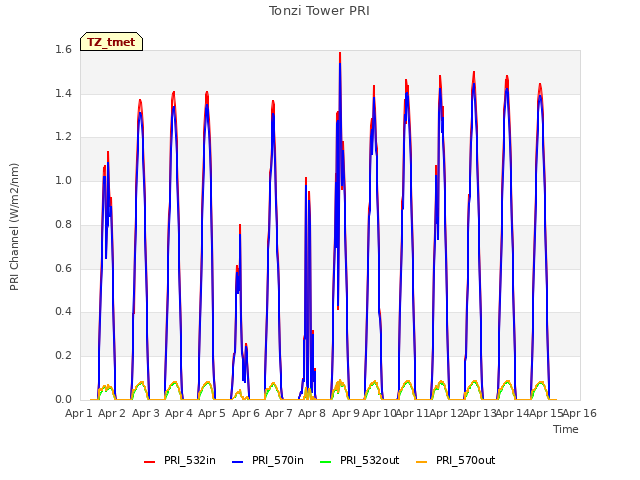Viewport: 640px width, 480px height.
Task: Click the Apr 6 x-axis tick label
Action: pos(246,413)
